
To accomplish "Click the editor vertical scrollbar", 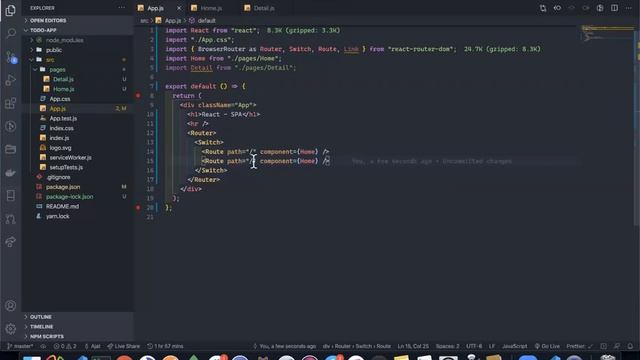I will click(x=637, y=127).
